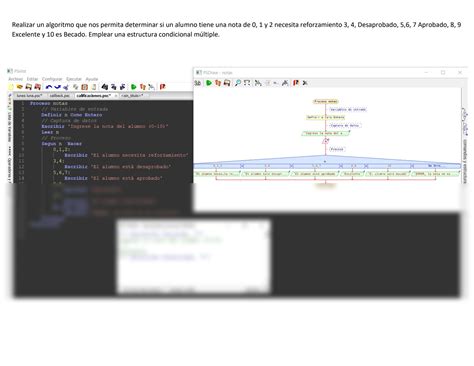Click the save icon in the PSDraw toolbar

[x=227, y=83]
